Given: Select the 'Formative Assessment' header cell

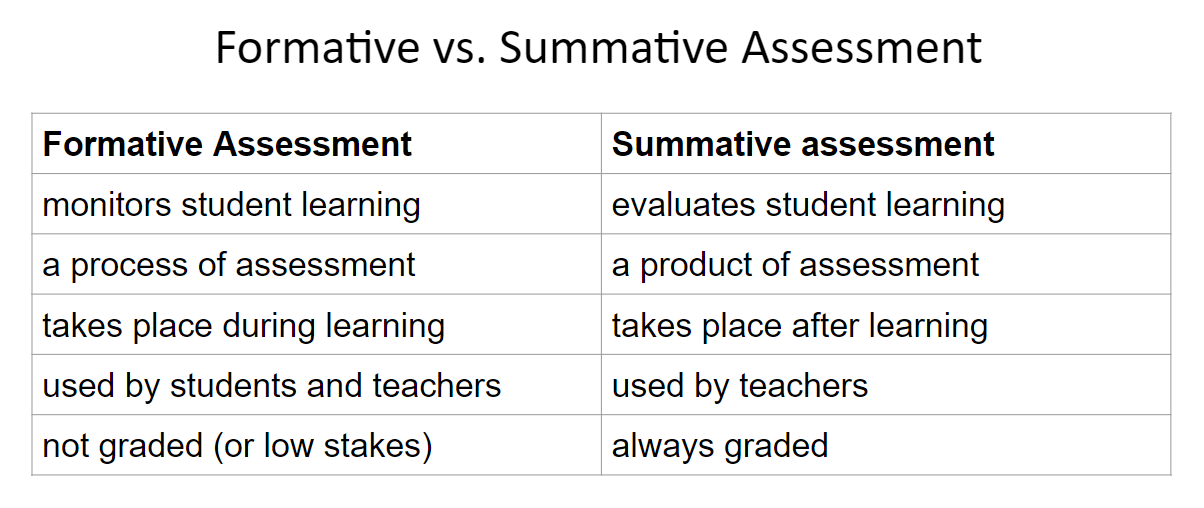Looking at the screenshot, I should click(x=316, y=144).
